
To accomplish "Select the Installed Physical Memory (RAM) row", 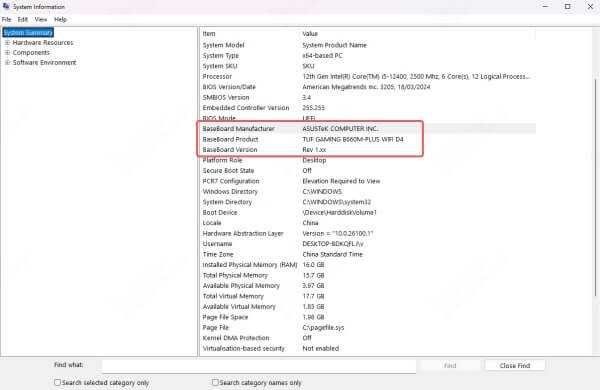I will coord(368,265).
